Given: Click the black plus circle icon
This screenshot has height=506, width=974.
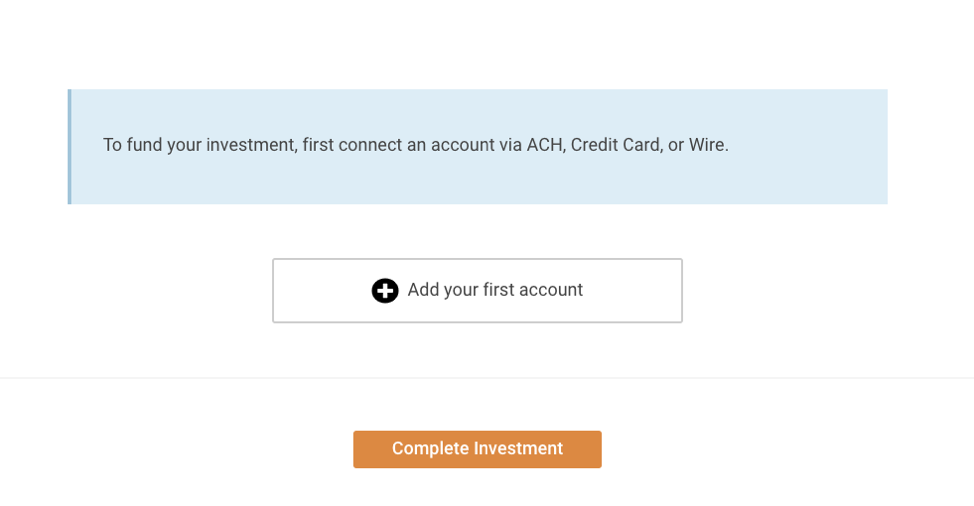Looking at the screenshot, I should coord(385,291).
